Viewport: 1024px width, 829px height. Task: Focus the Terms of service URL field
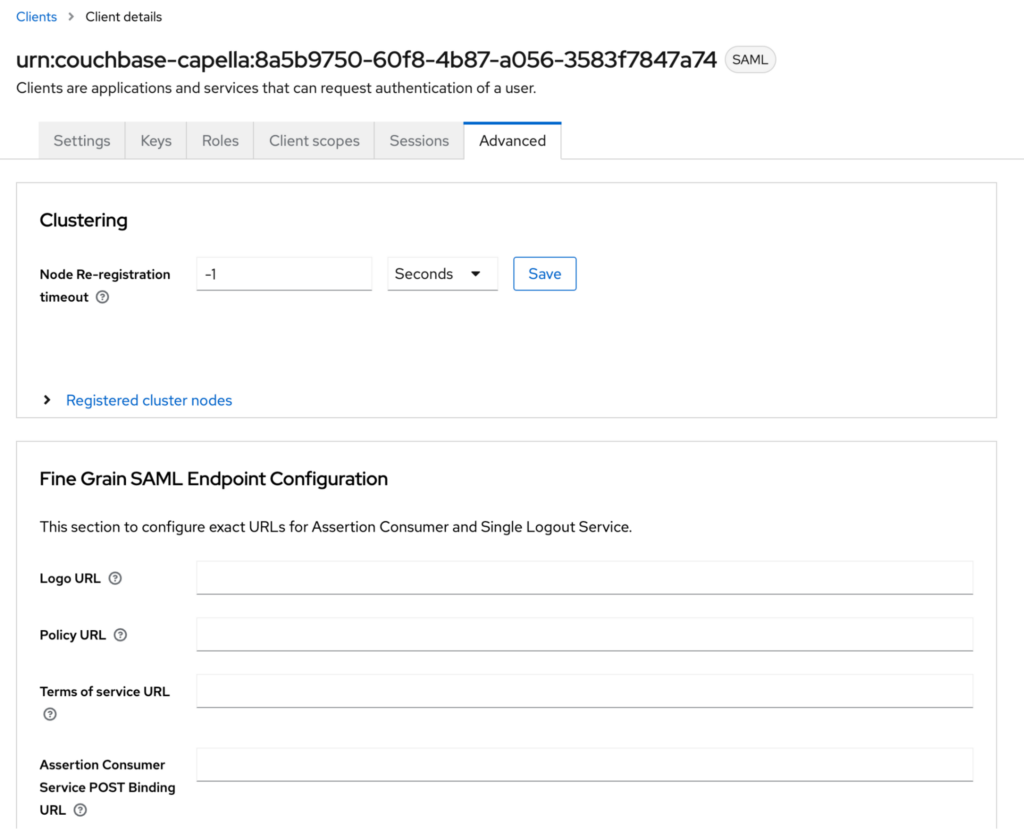[x=584, y=691]
